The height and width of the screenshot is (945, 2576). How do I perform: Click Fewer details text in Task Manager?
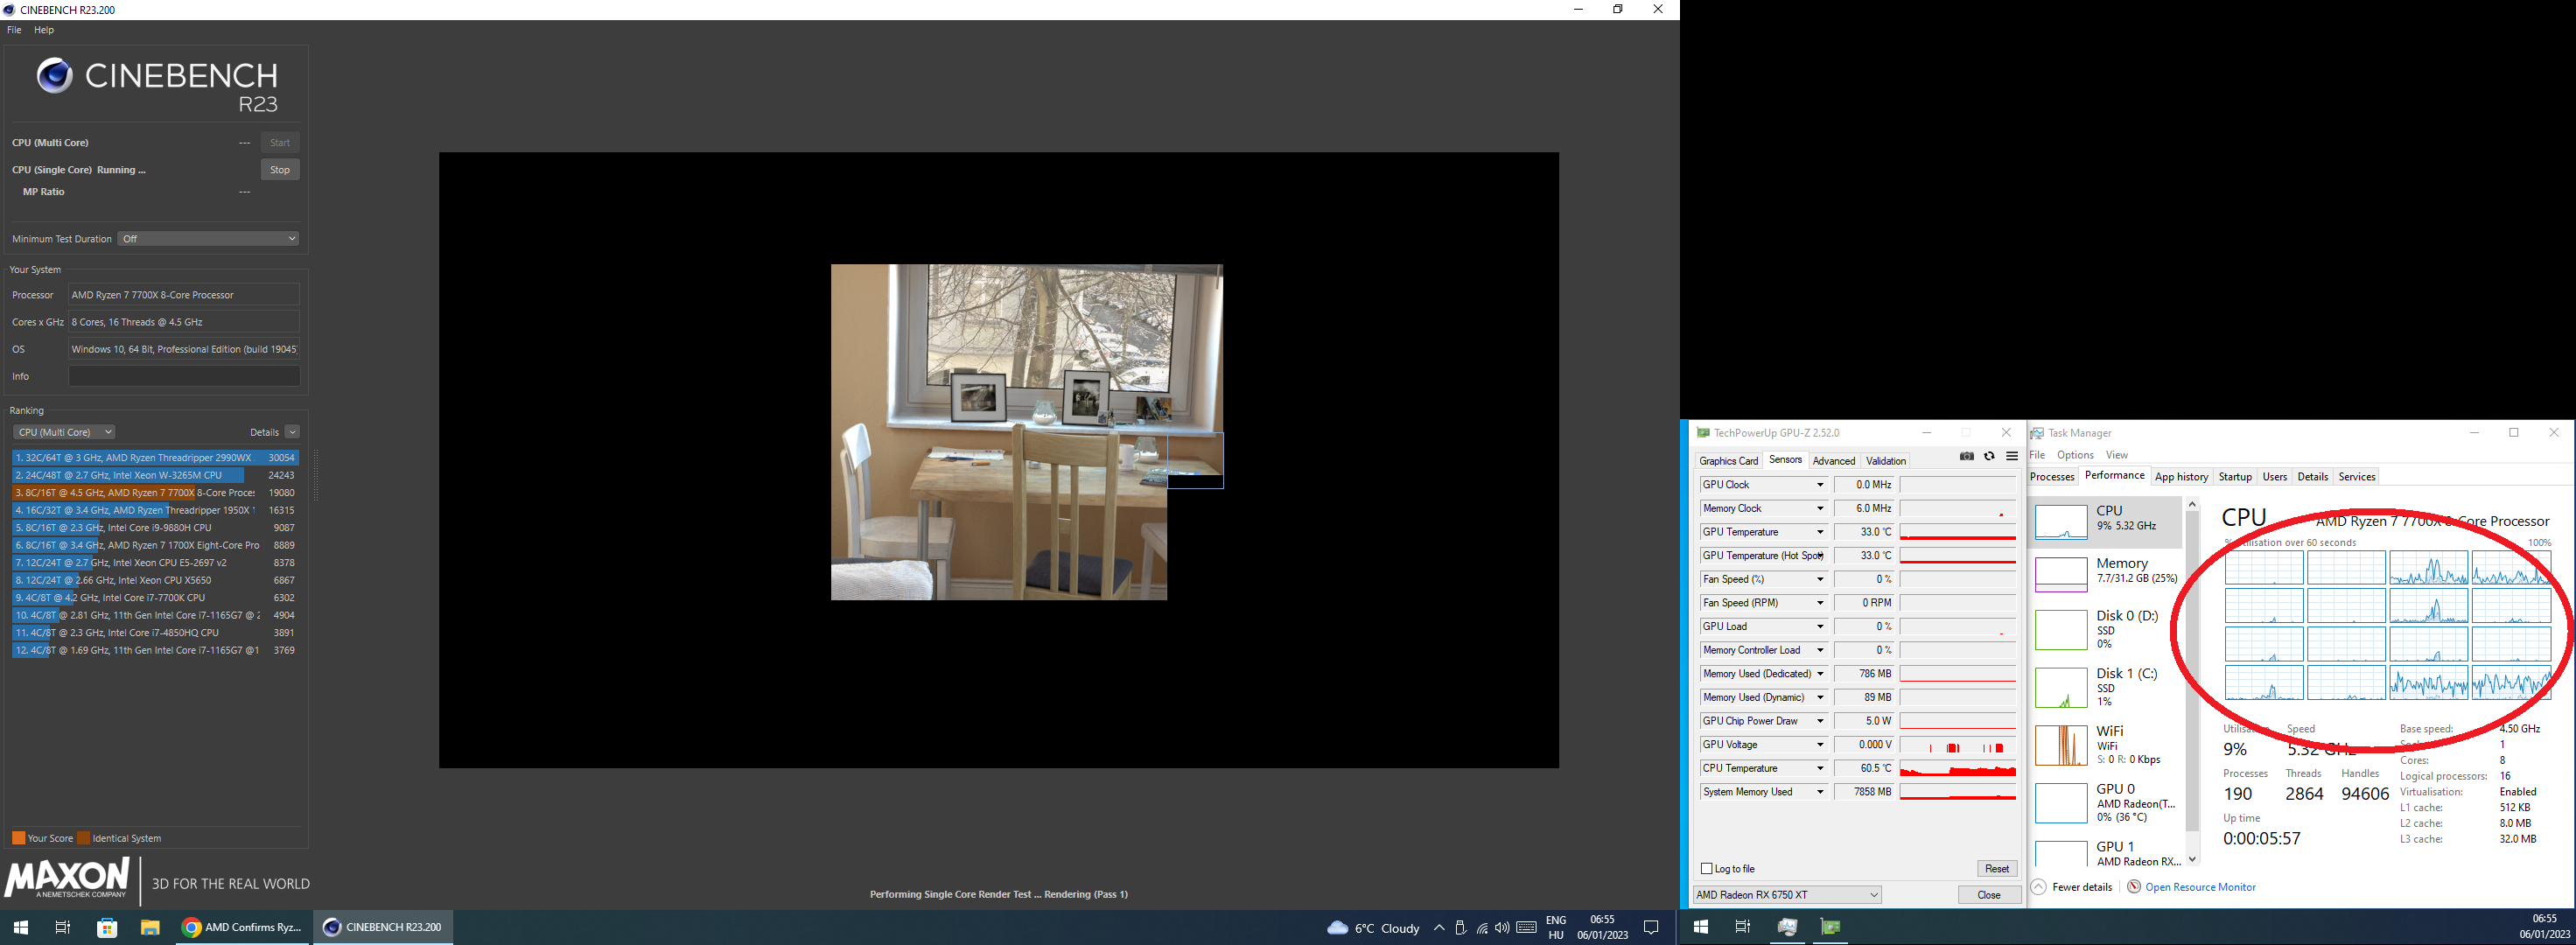pos(2082,887)
